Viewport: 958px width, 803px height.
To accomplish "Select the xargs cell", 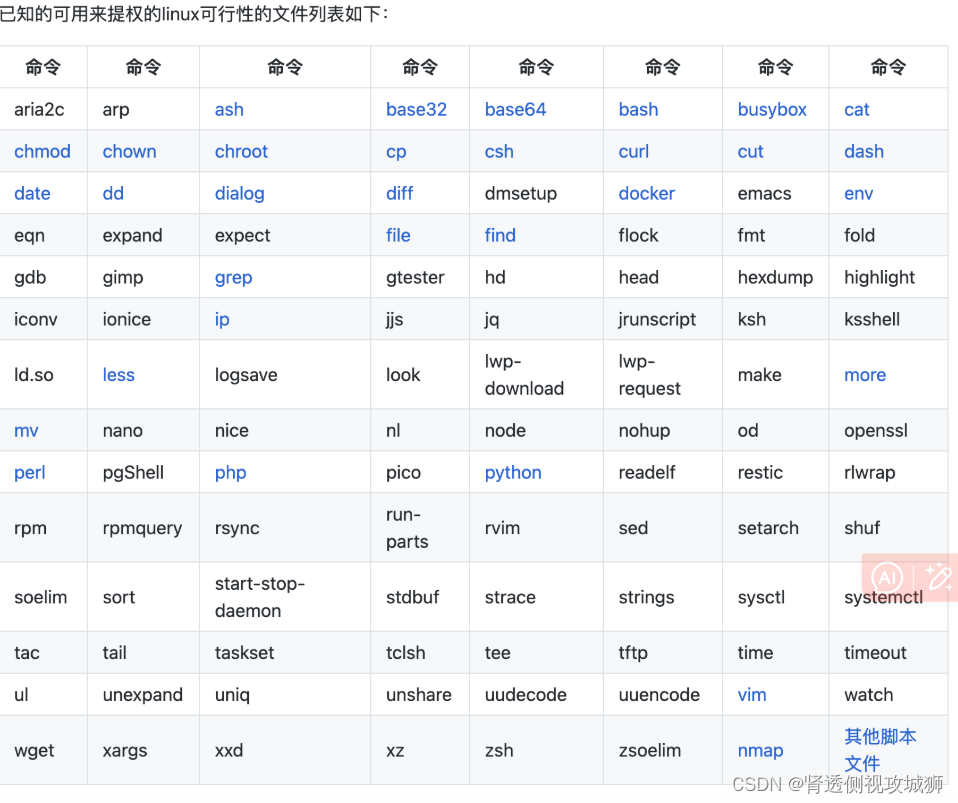I will tap(144, 750).
